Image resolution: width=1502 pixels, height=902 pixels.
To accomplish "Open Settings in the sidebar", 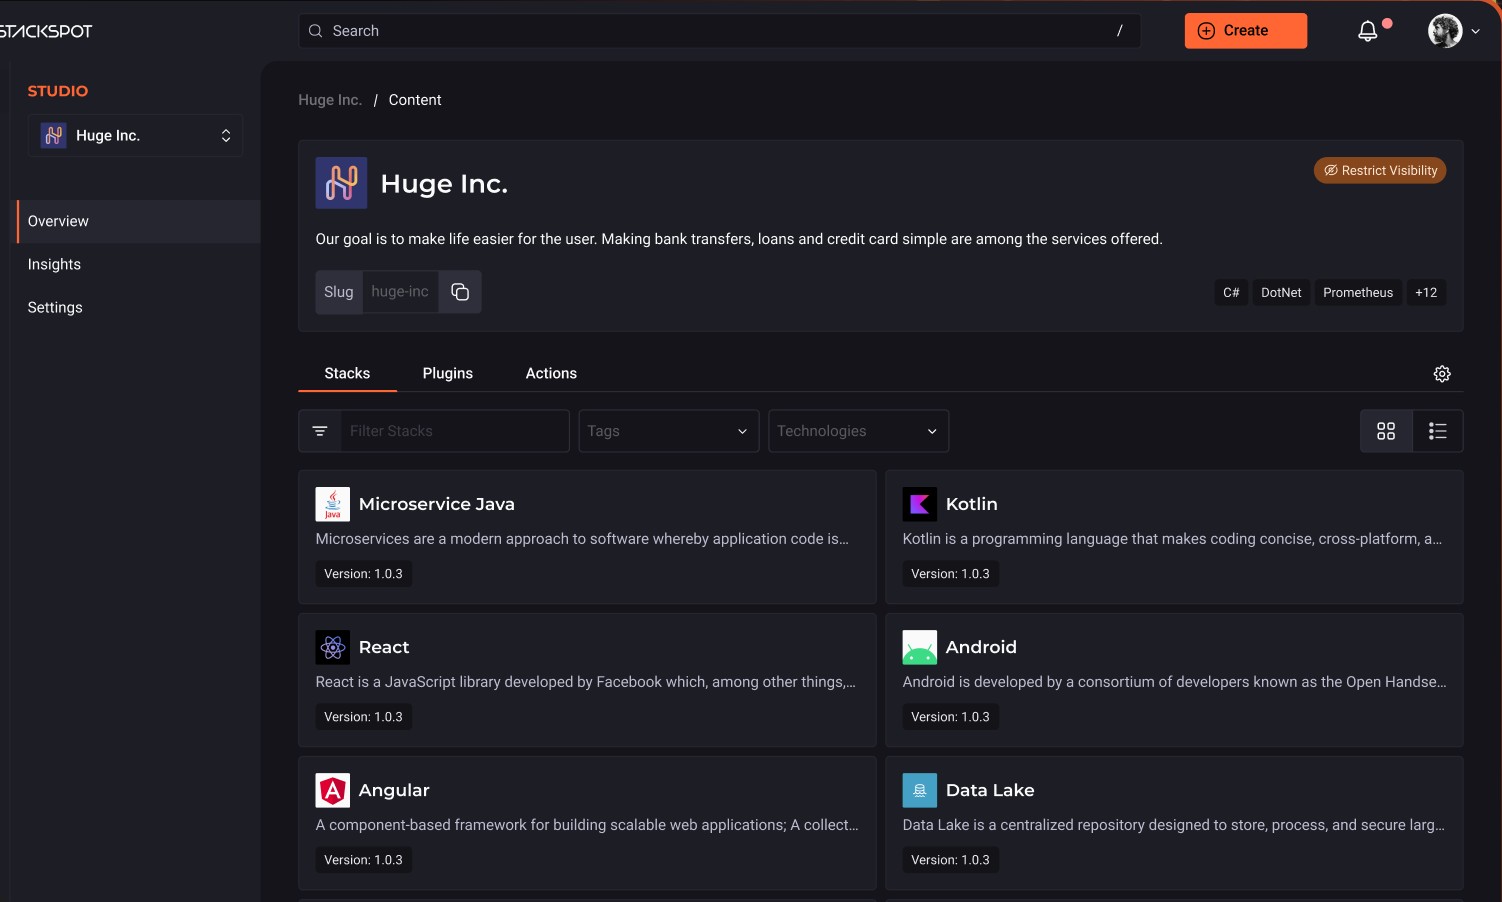I will coord(138,307).
